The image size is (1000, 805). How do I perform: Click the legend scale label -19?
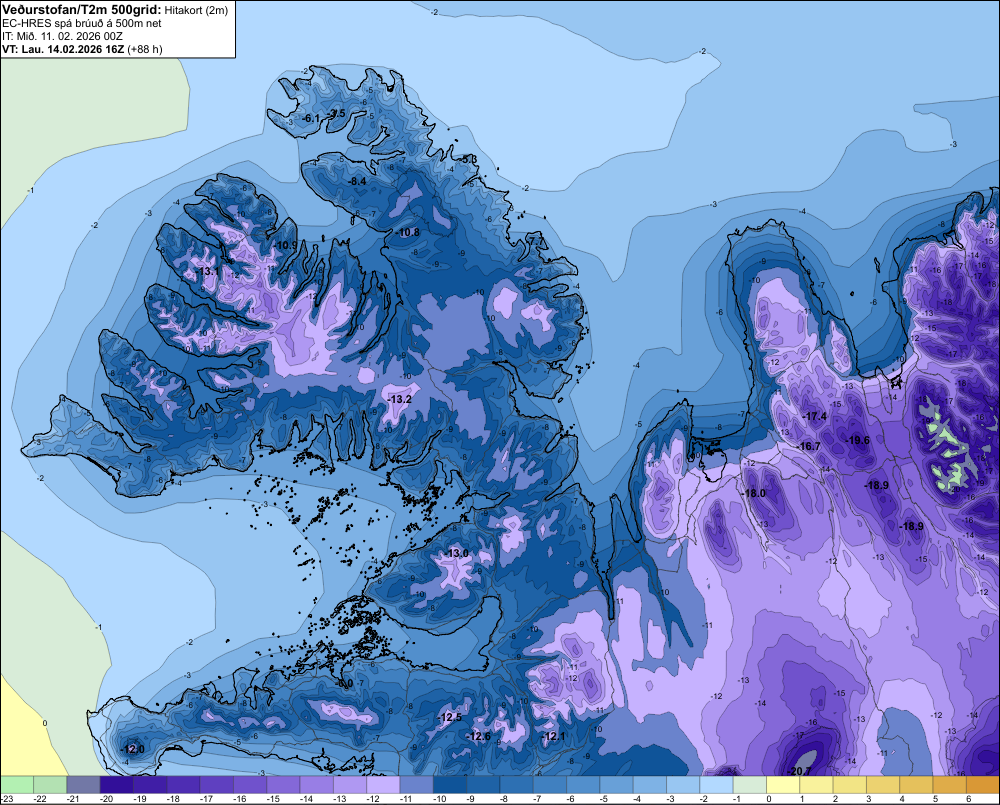(140, 799)
